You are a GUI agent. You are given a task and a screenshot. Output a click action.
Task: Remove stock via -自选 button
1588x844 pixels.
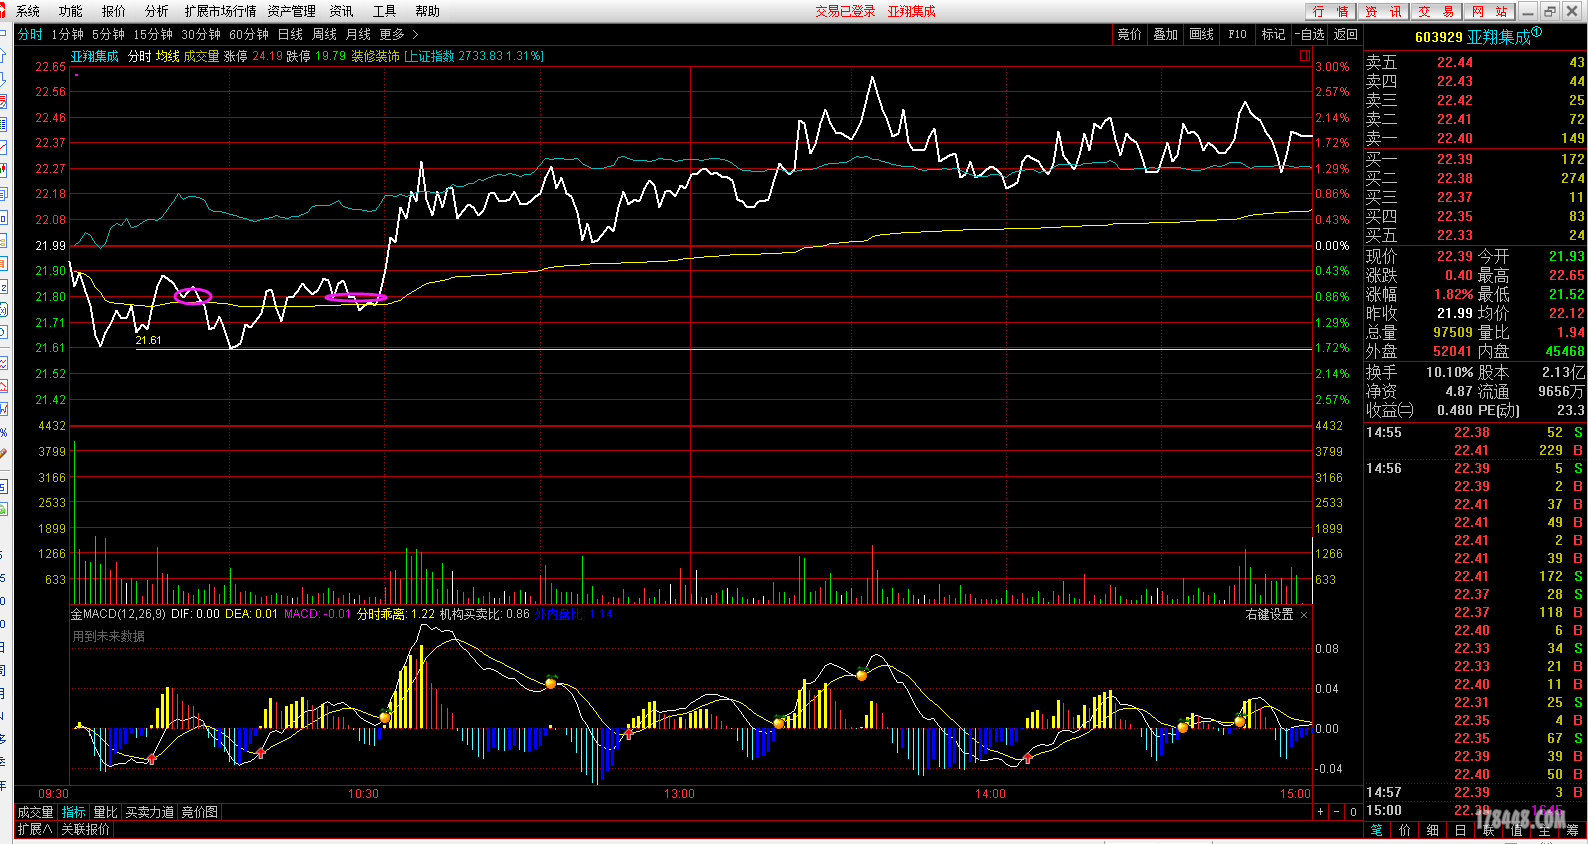pyautogui.click(x=1310, y=34)
